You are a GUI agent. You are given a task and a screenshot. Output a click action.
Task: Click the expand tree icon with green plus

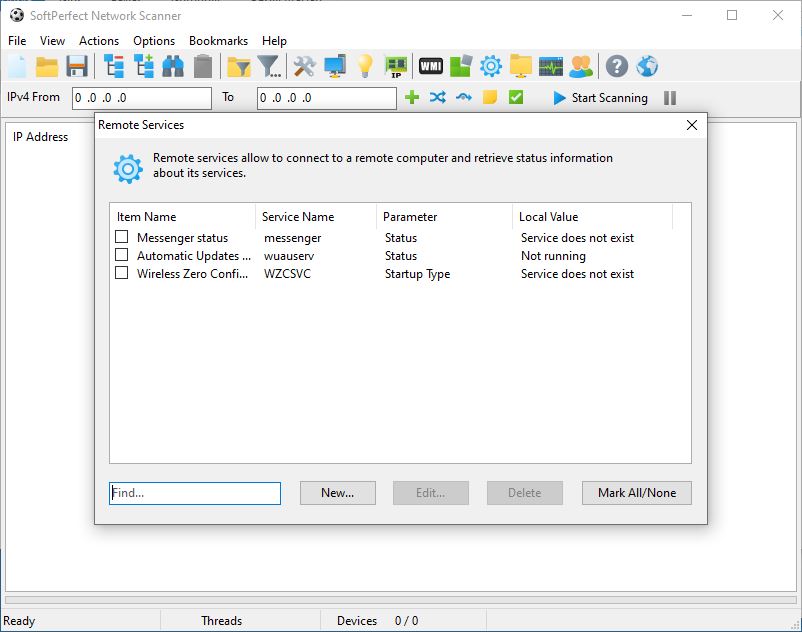pos(144,66)
